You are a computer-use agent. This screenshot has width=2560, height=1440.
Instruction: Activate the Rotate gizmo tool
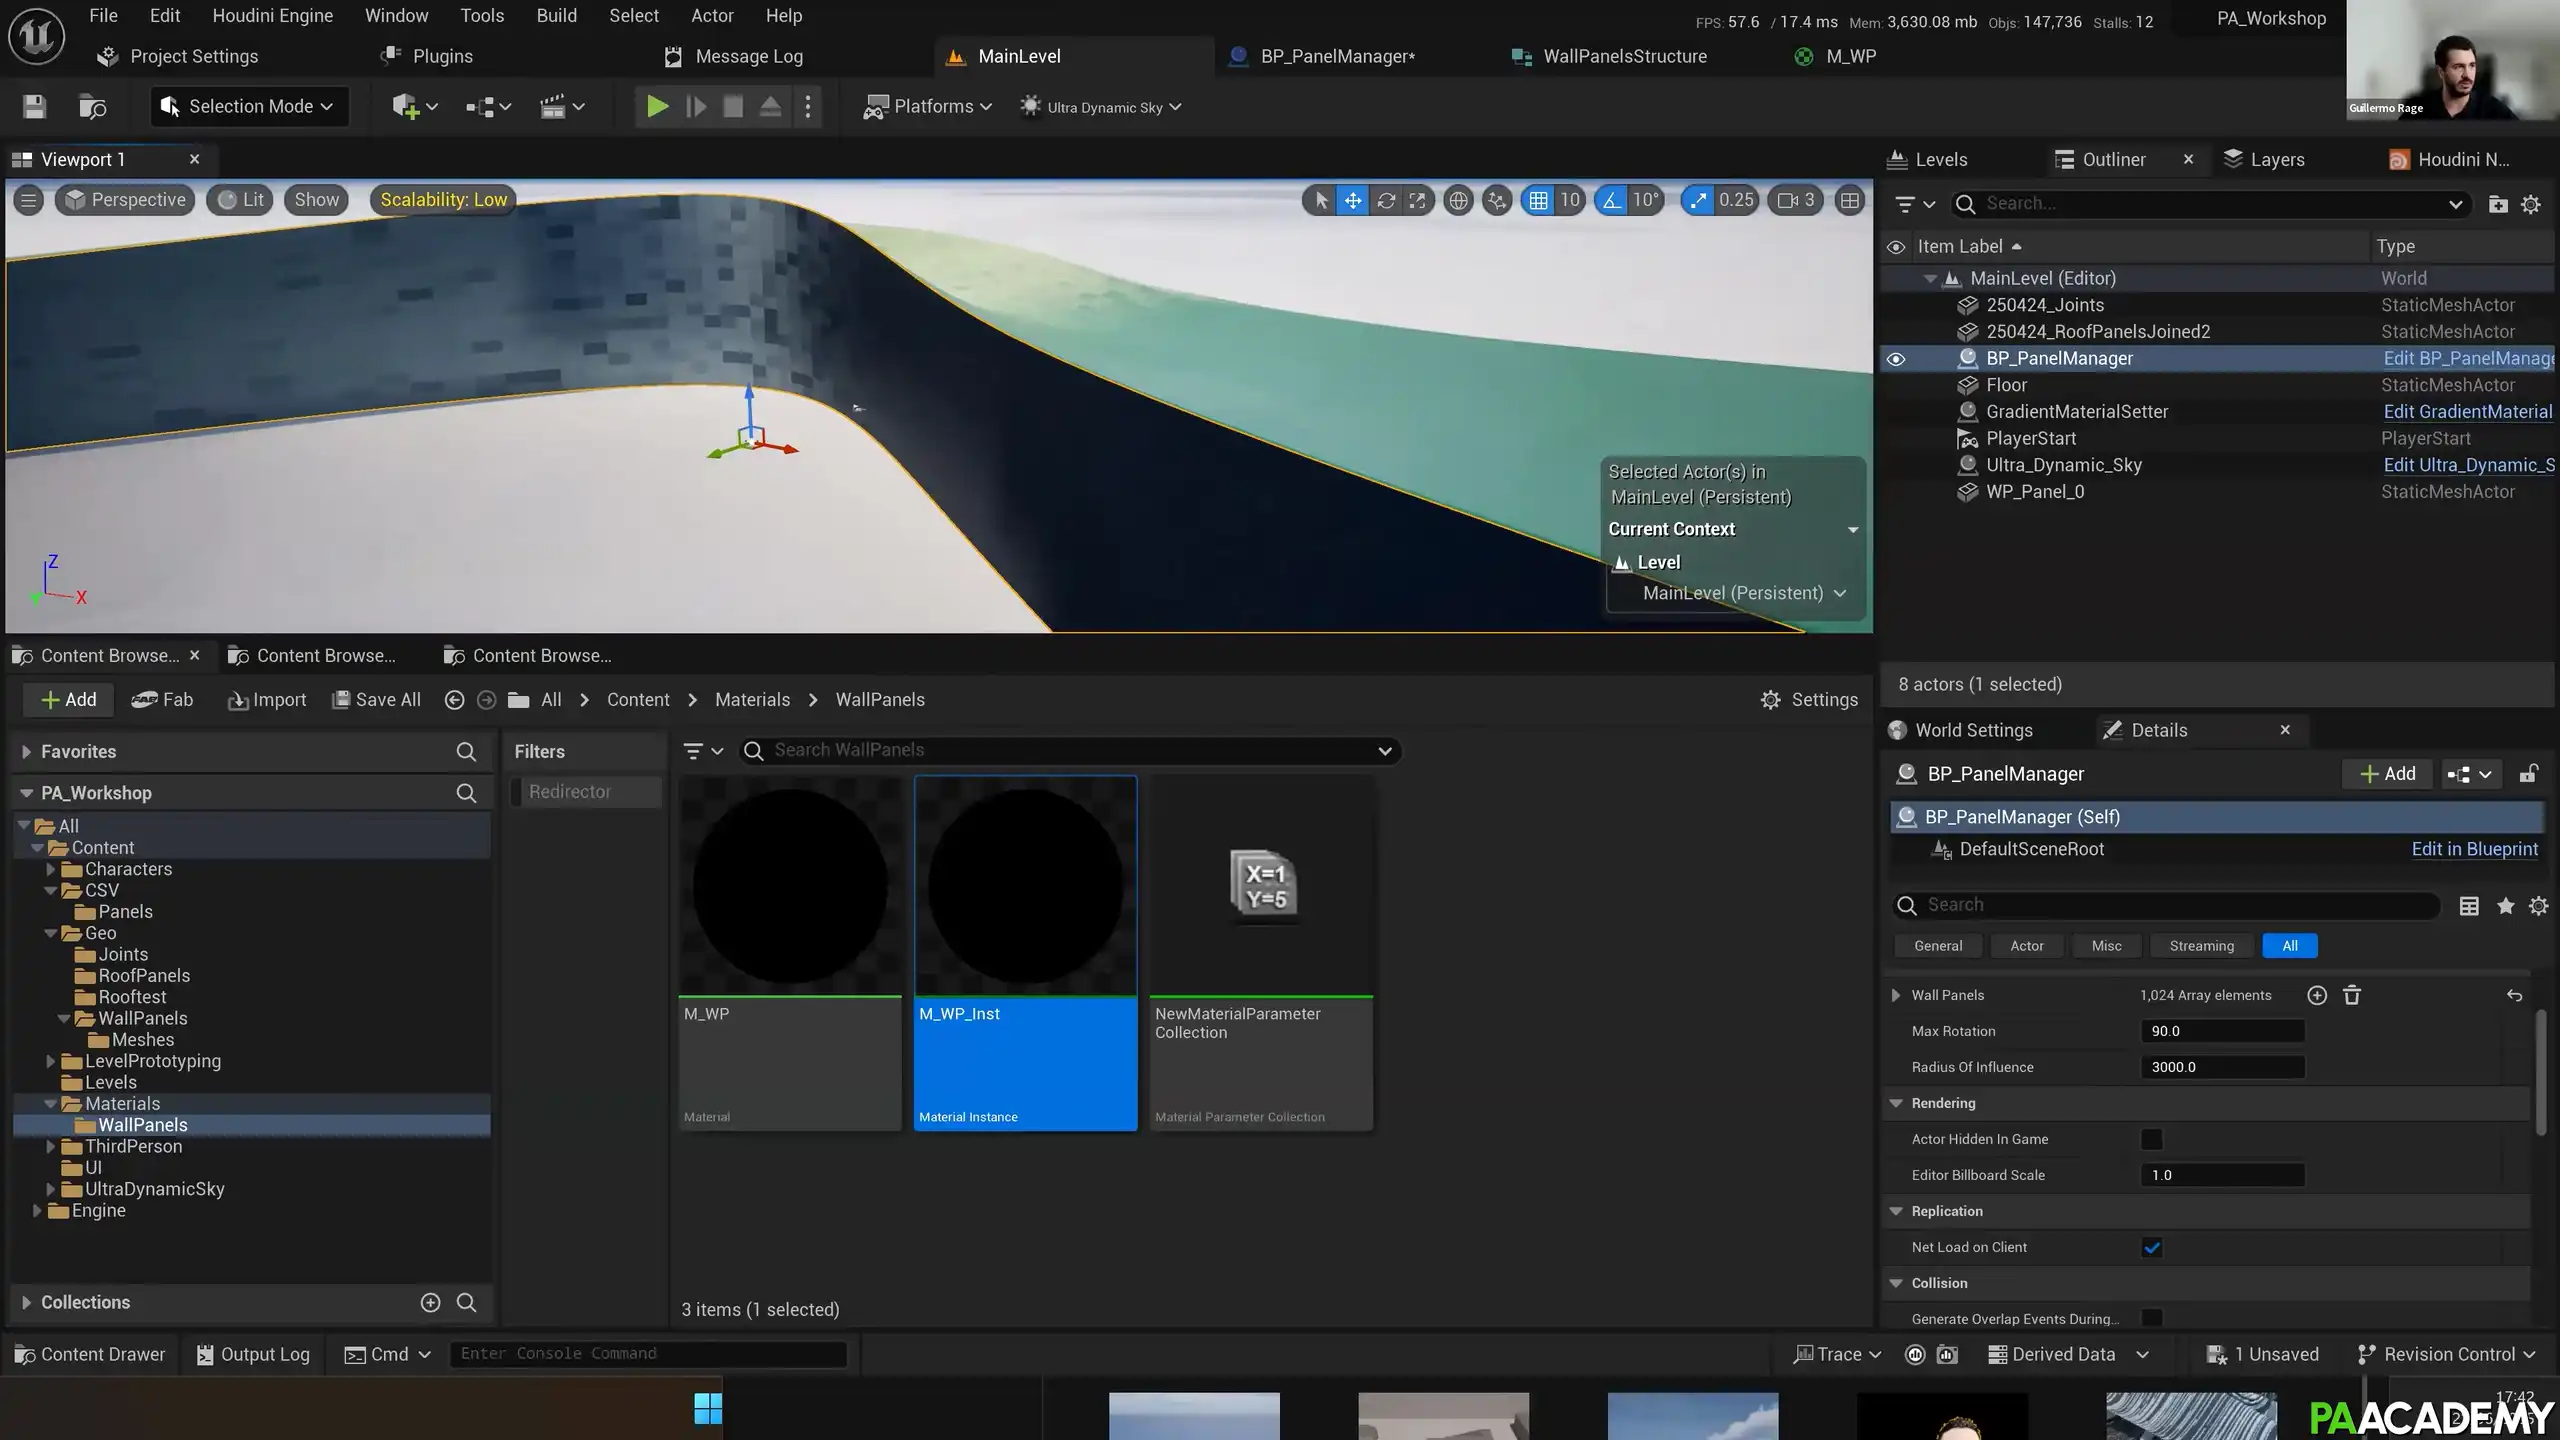pyautogui.click(x=1385, y=200)
